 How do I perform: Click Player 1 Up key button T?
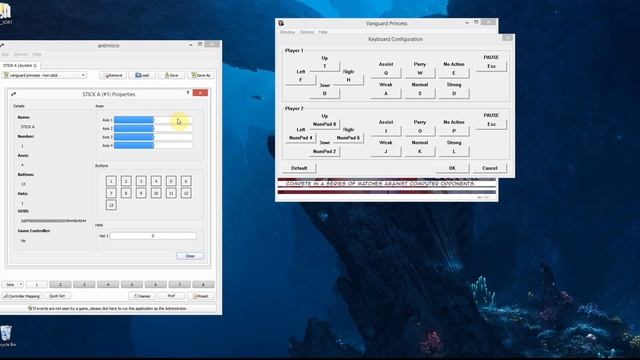pyautogui.click(x=324, y=66)
